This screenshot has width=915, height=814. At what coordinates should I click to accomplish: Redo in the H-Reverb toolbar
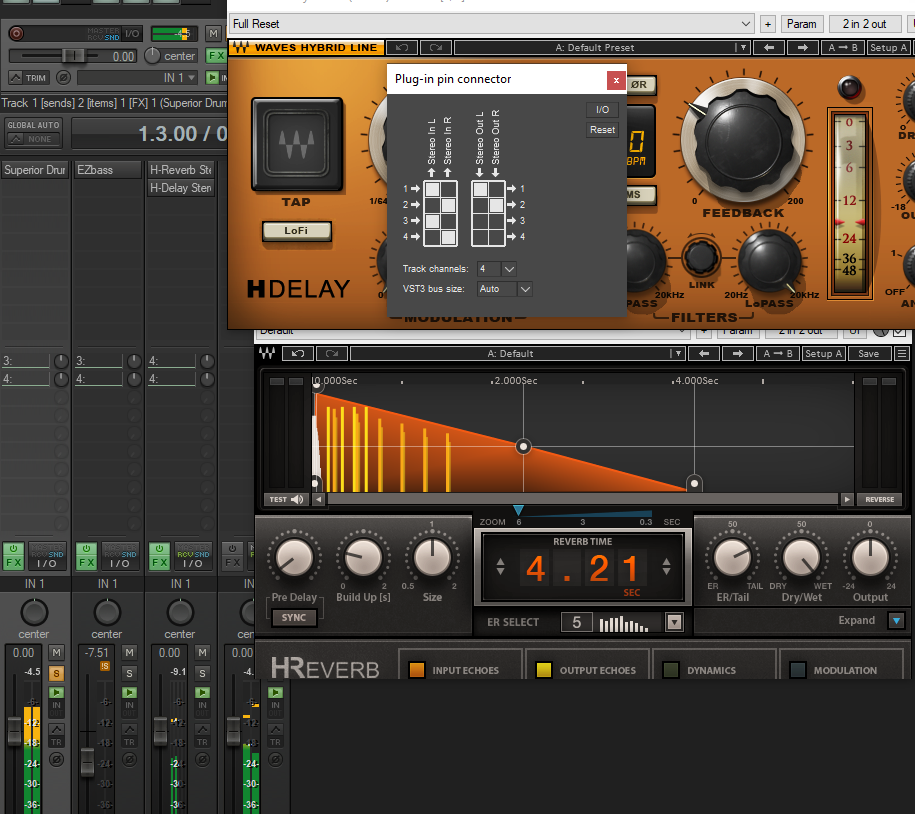pos(332,354)
